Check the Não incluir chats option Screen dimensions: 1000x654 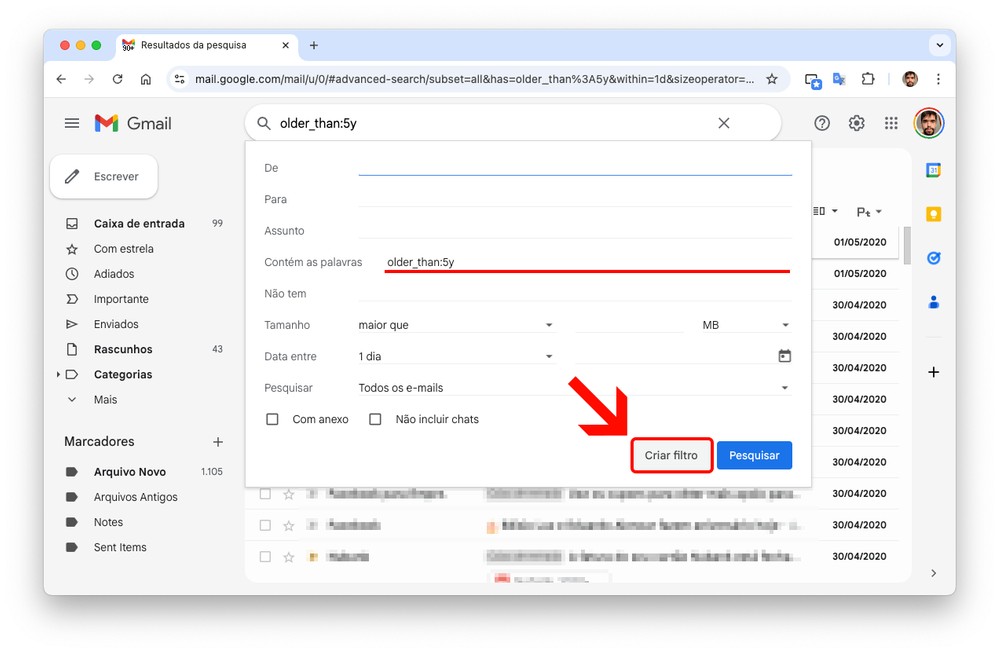375,419
